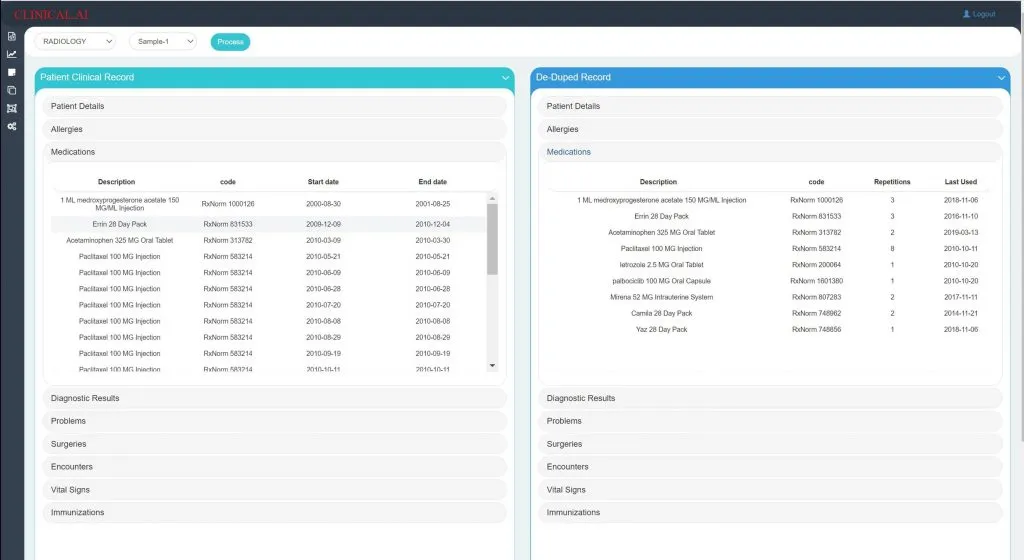Click Repetitions column header
Viewport: 1024px width, 560px height.
click(892, 182)
